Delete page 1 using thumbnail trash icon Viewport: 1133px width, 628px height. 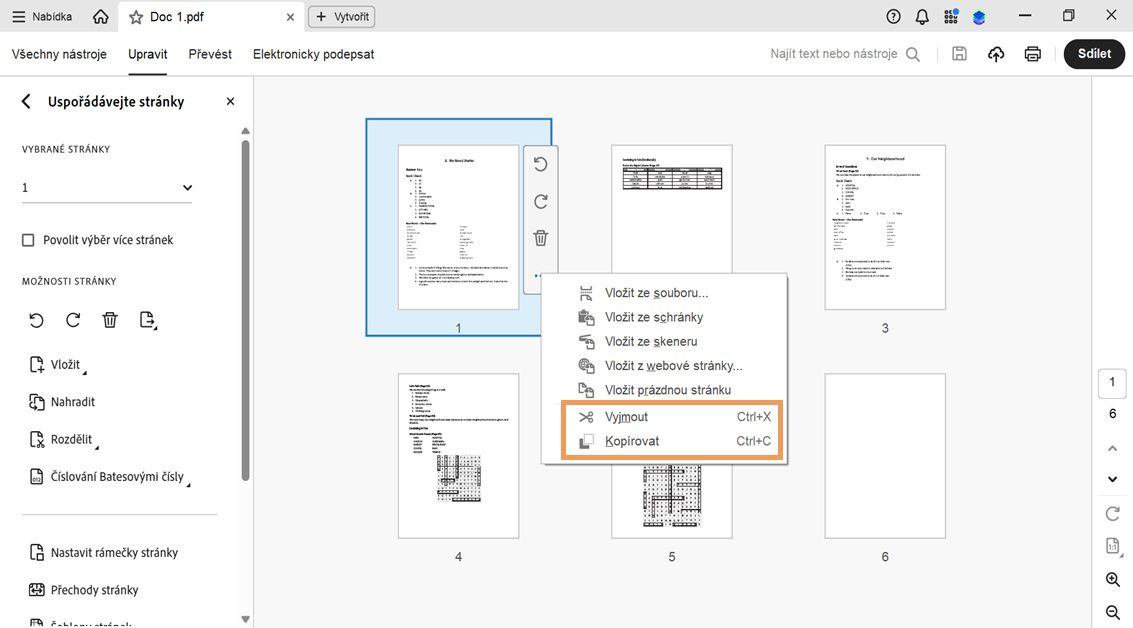(540, 238)
